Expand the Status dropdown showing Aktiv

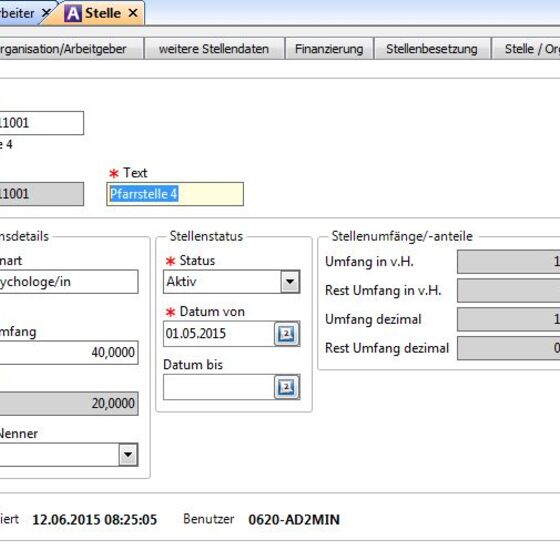(290, 281)
